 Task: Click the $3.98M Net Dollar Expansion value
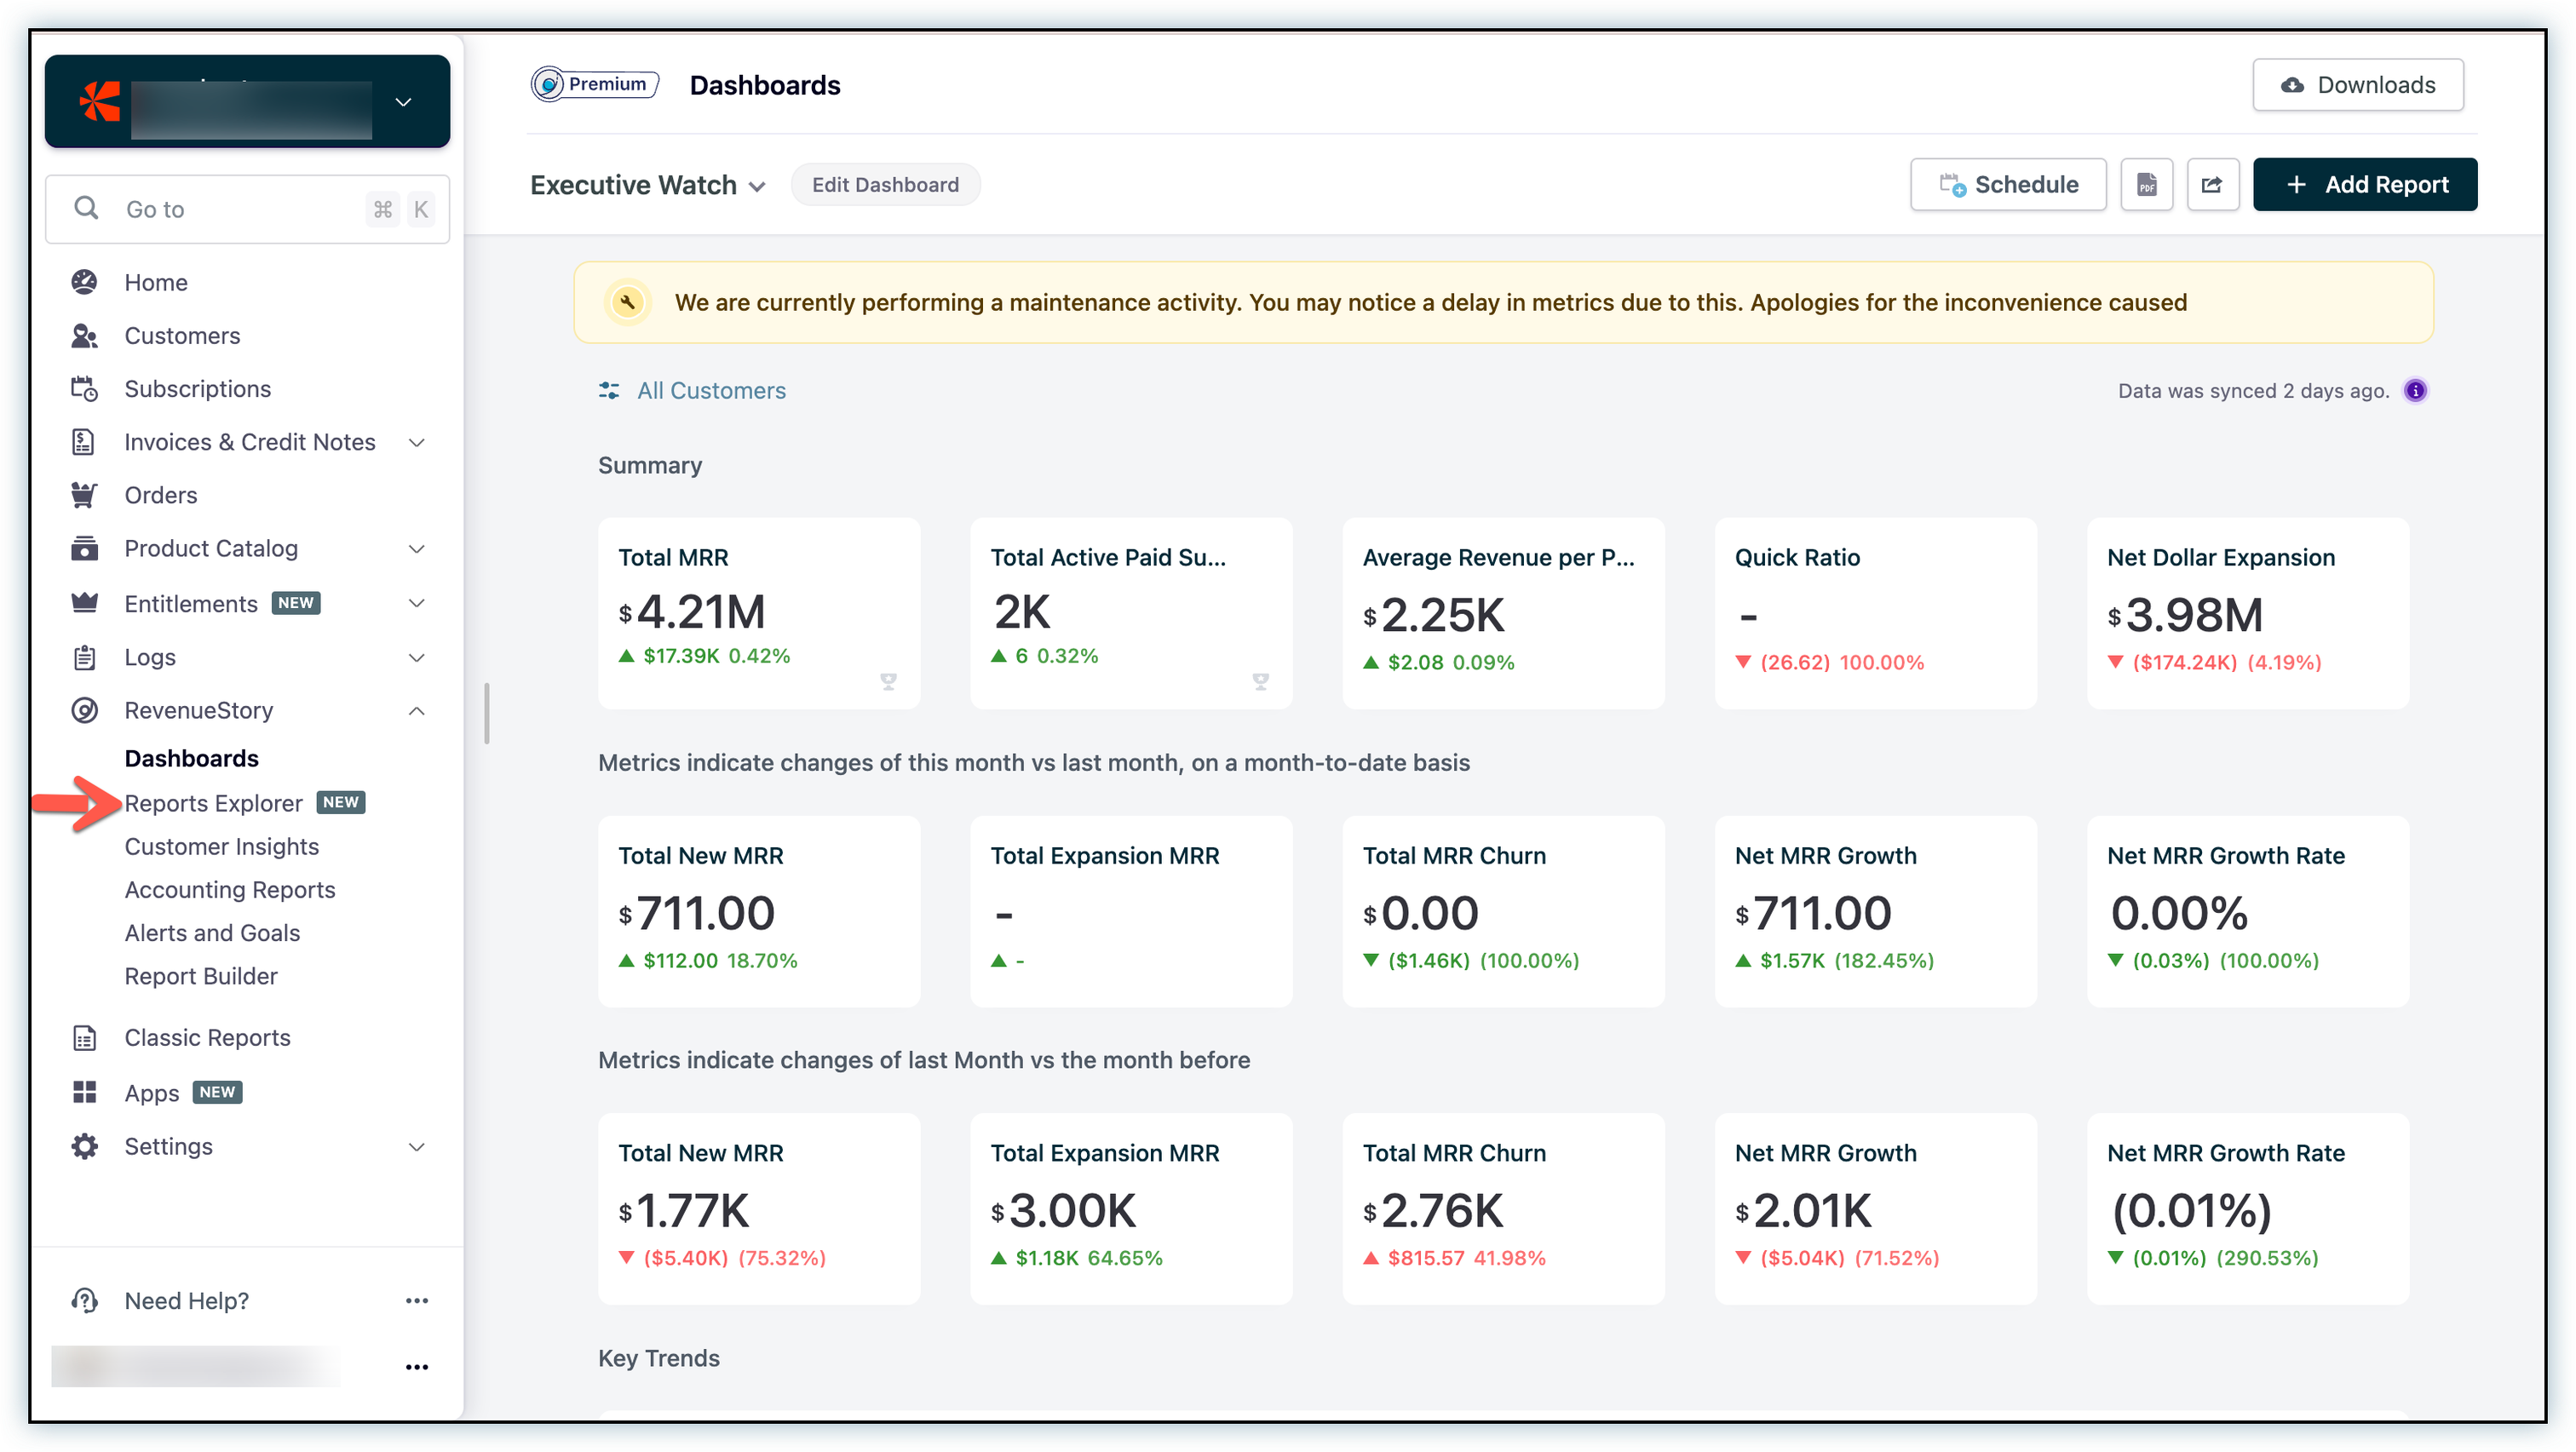[2184, 615]
